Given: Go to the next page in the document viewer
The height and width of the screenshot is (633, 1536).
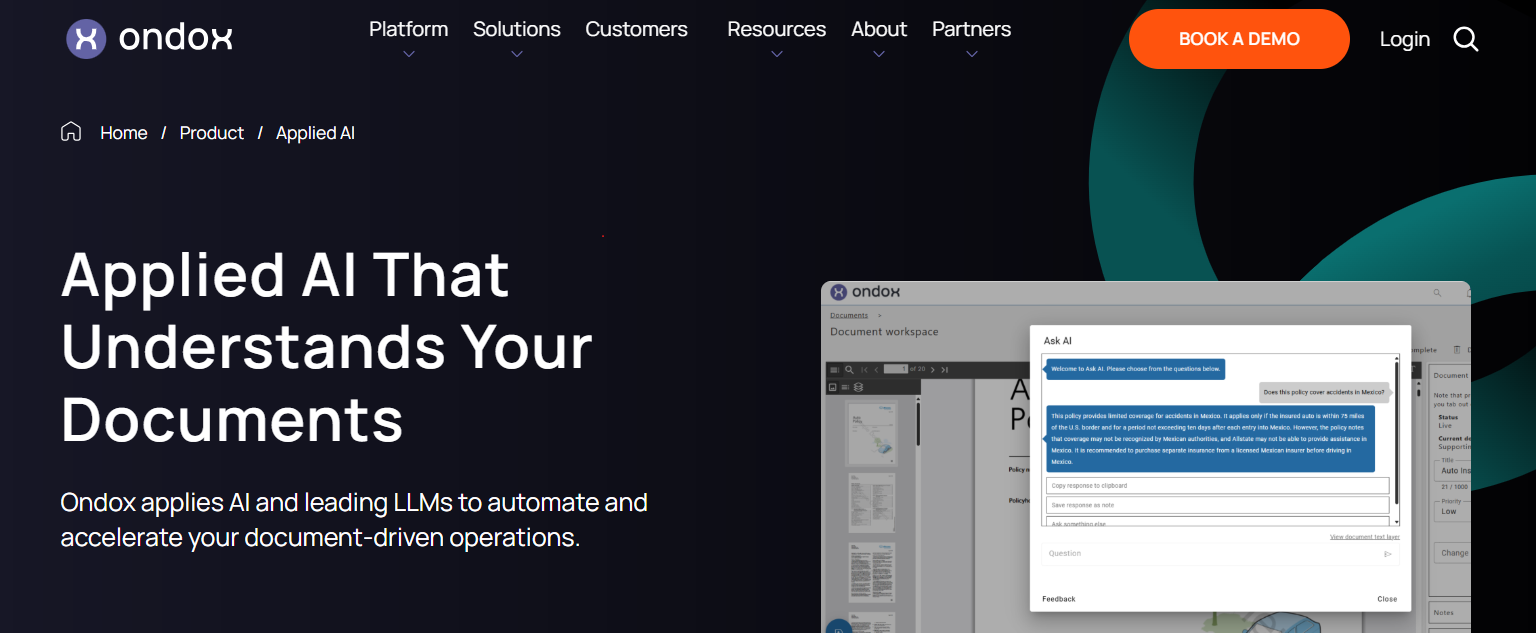Looking at the screenshot, I should click(x=932, y=370).
